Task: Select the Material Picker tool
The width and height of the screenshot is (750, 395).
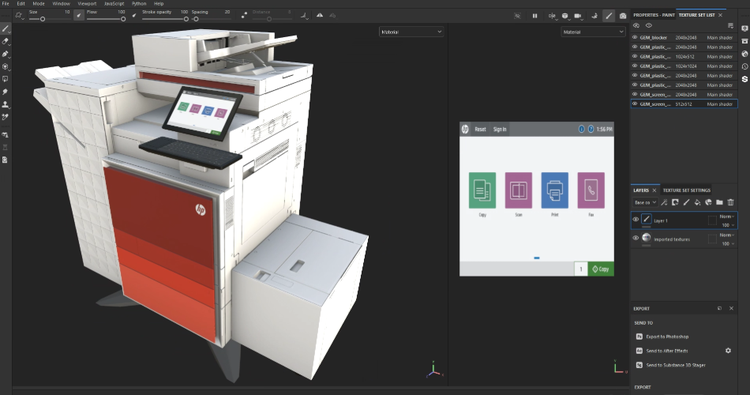Action: [5, 117]
